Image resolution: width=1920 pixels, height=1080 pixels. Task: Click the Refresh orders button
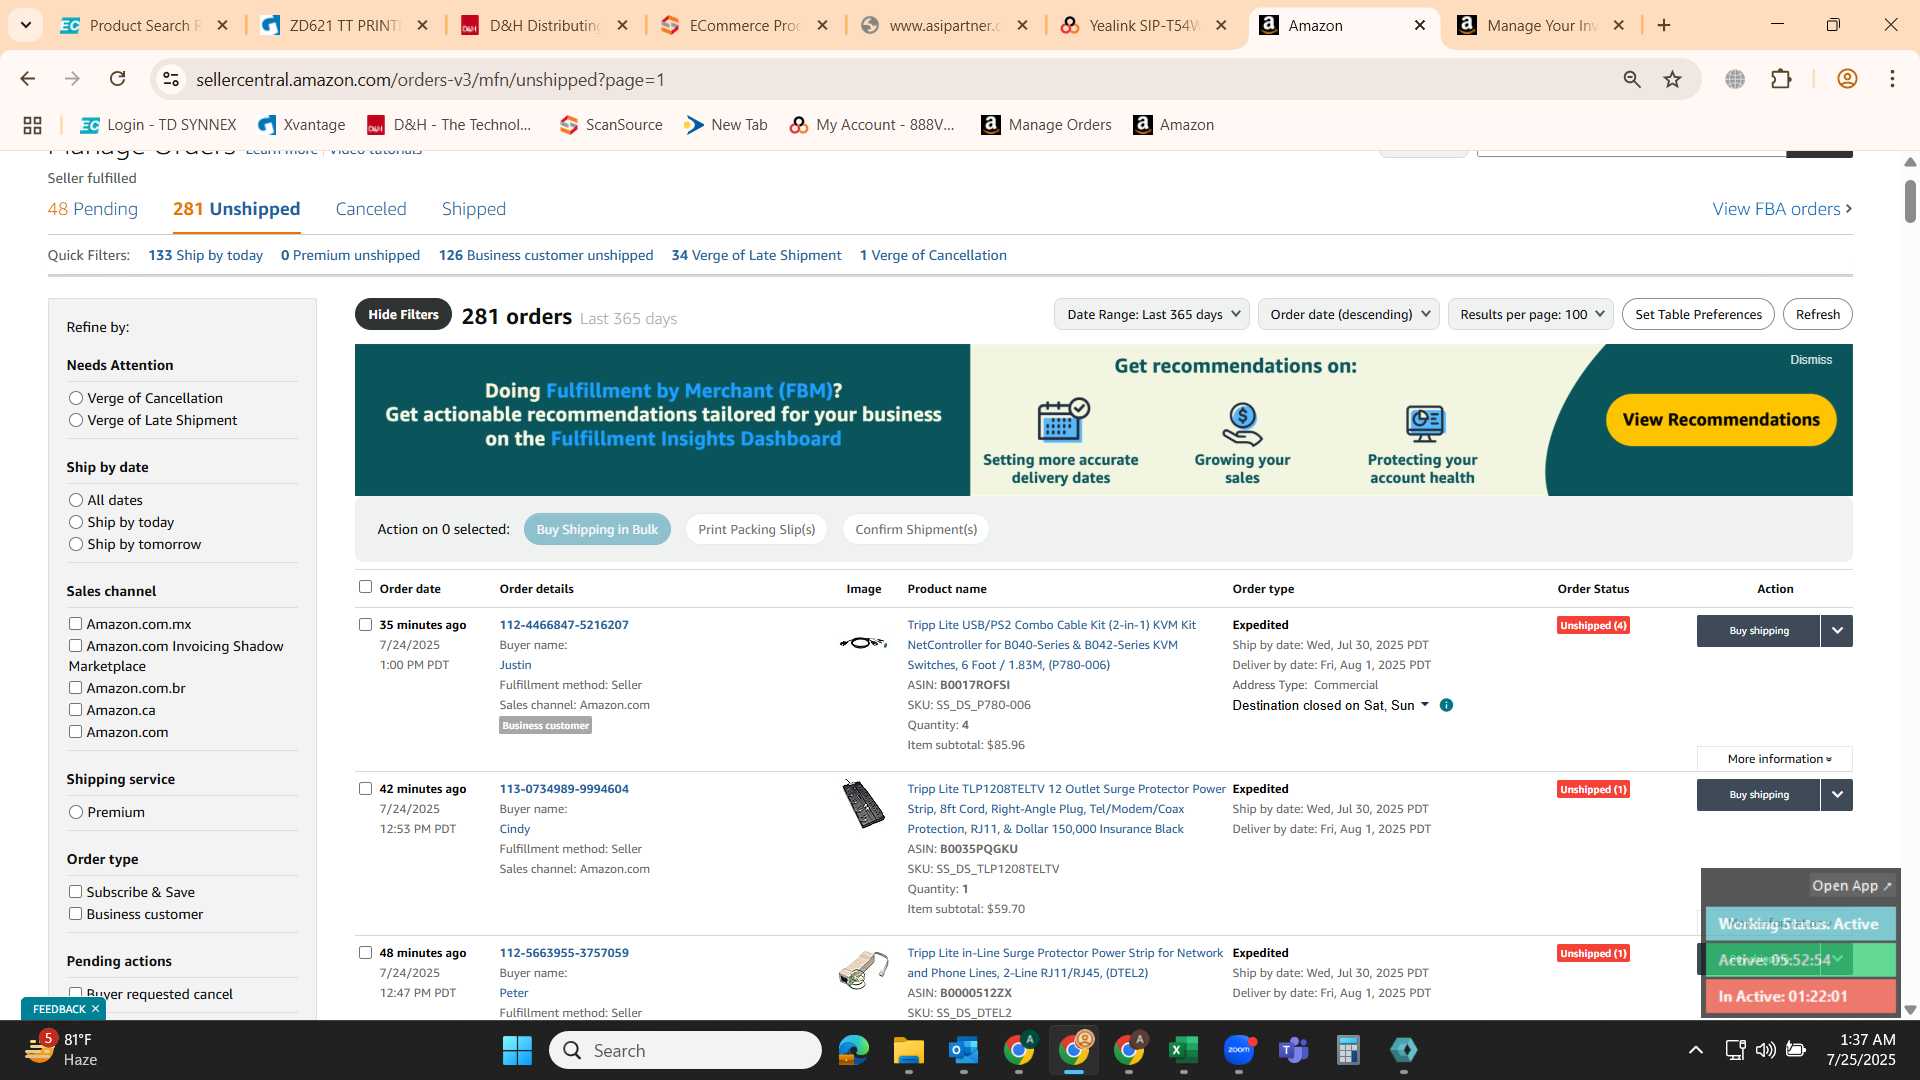(x=1817, y=314)
